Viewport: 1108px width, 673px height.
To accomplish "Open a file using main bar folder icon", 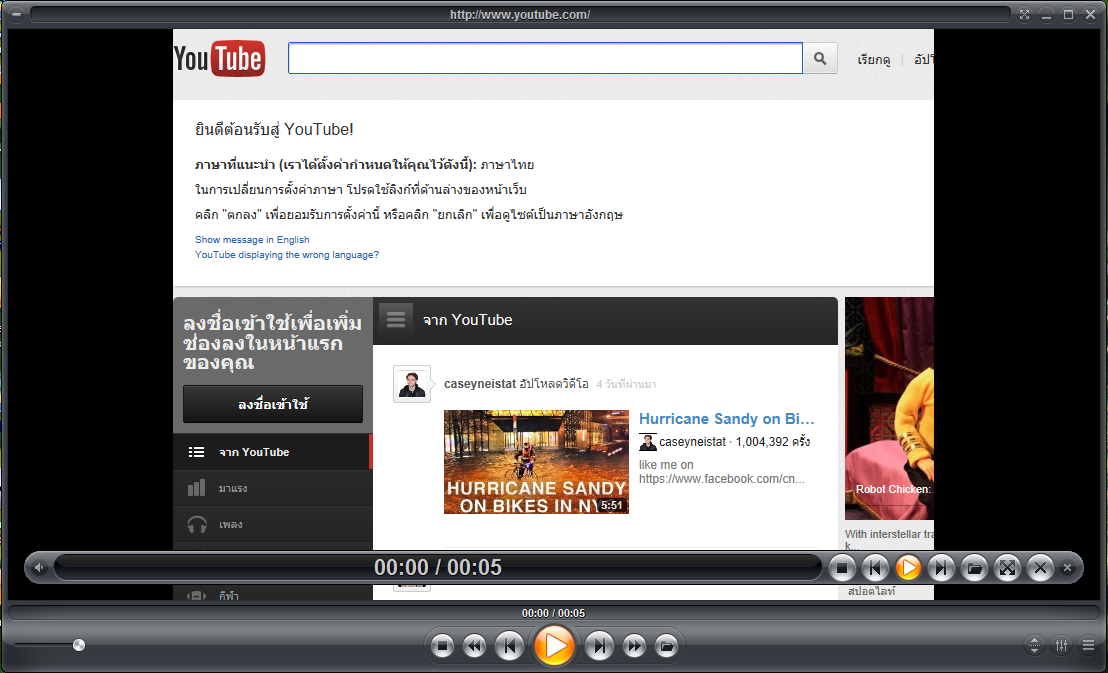I will [x=666, y=645].
